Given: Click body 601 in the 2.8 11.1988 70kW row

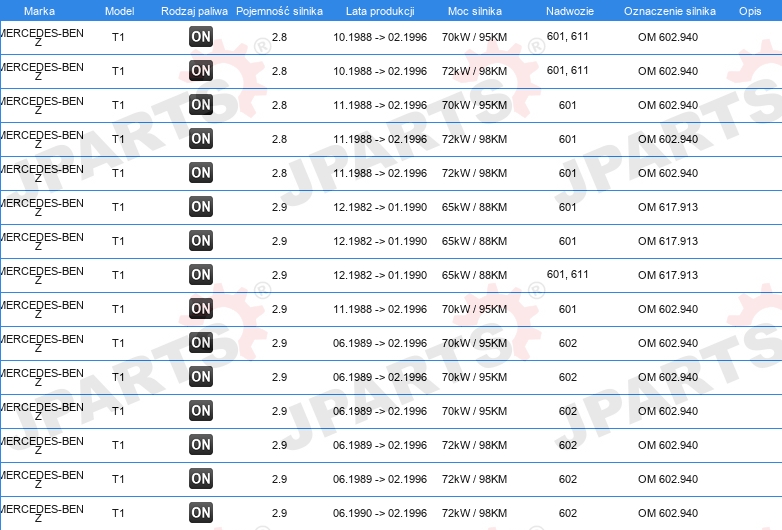Looking at the screenshot, I should click(x=568, y=105).
